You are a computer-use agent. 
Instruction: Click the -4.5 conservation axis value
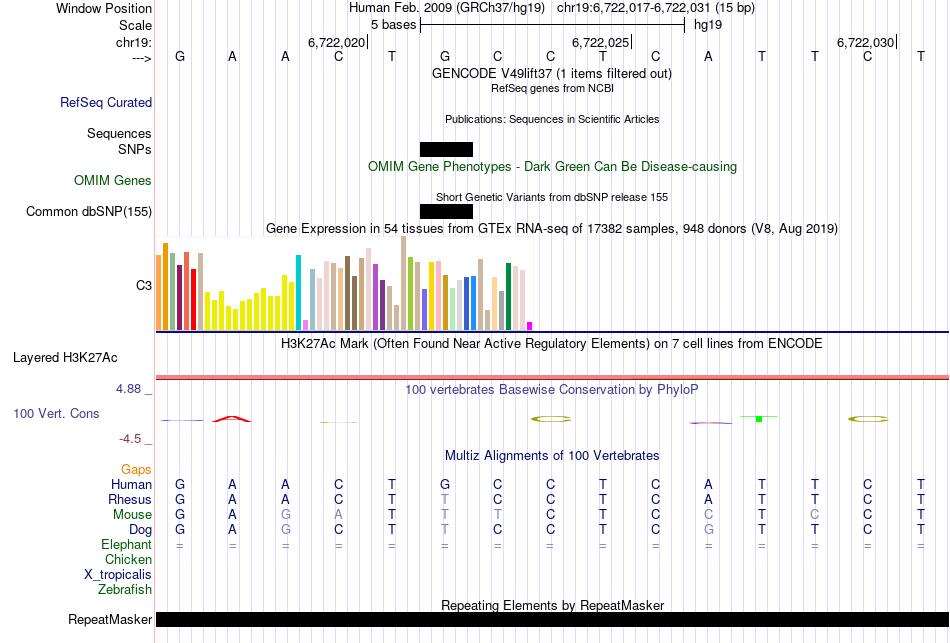130,439
